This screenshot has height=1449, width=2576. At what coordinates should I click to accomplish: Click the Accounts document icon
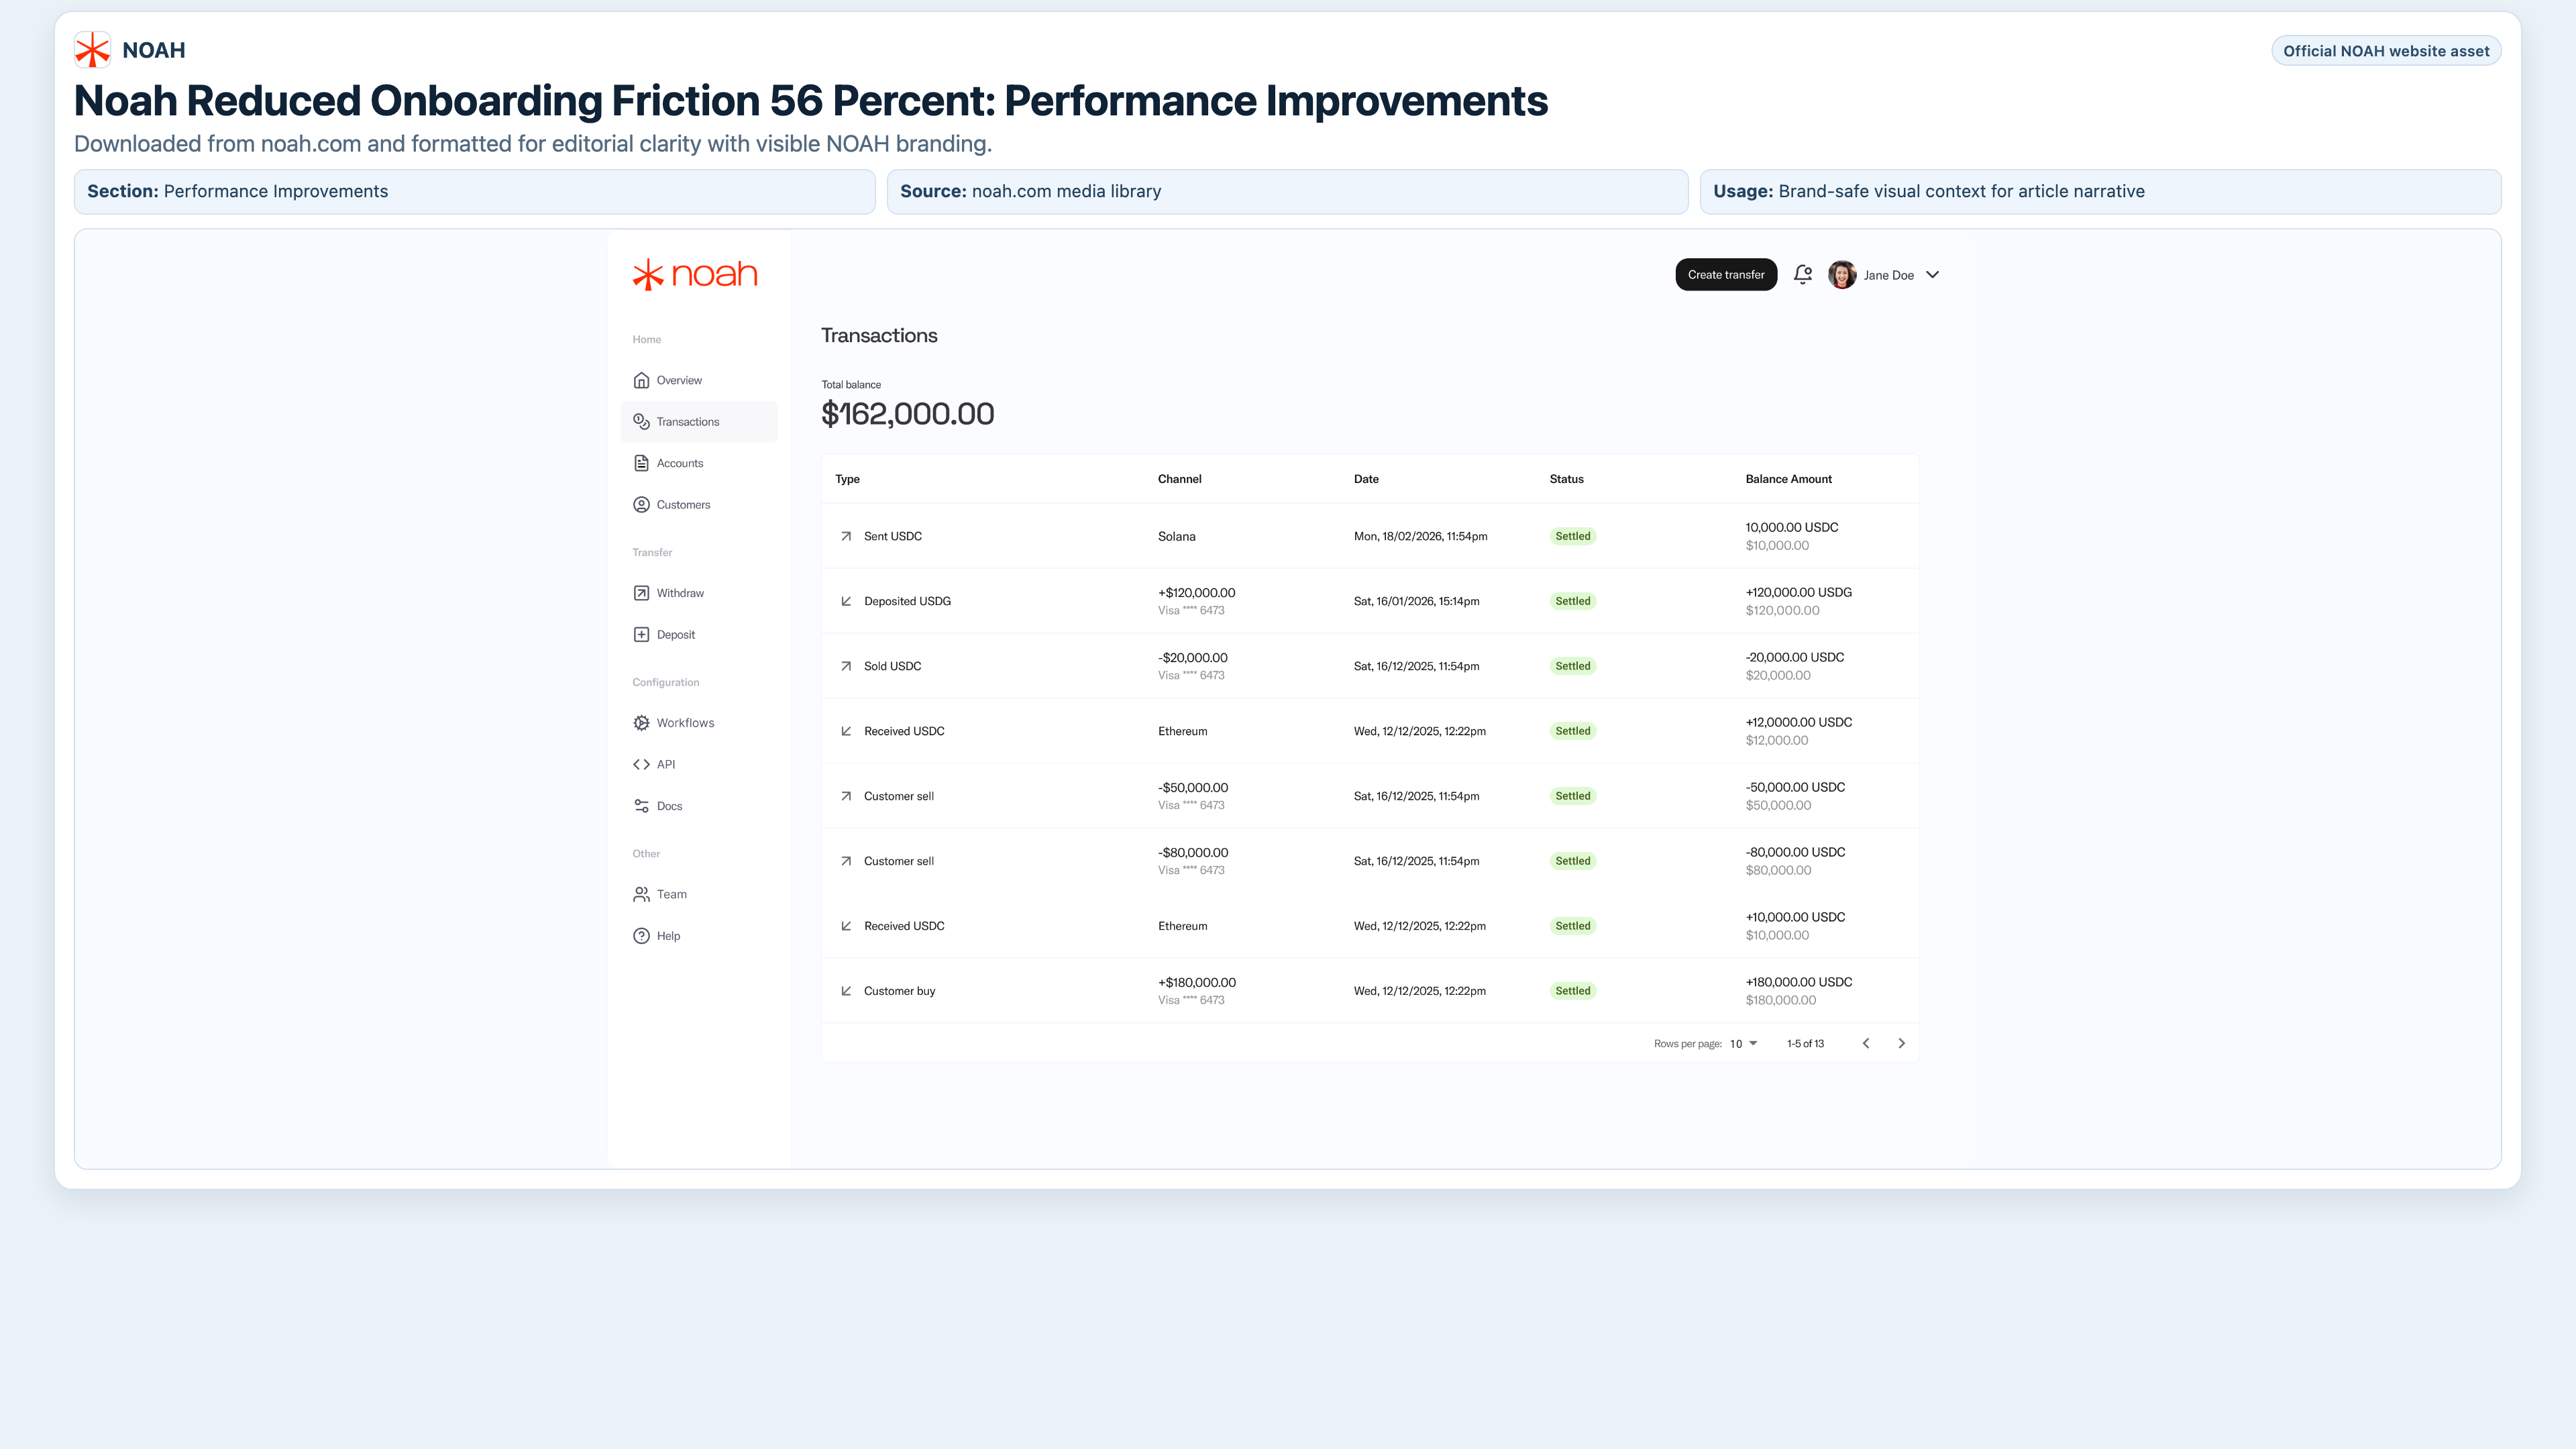pyautogui.click(x=641, y=463)
